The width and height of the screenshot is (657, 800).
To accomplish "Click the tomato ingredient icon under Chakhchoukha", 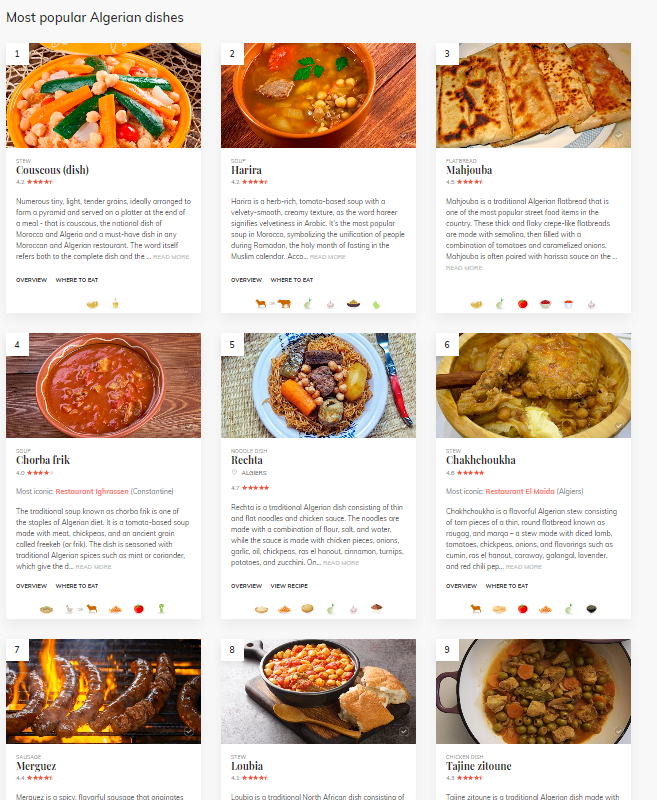I will 522,609.
